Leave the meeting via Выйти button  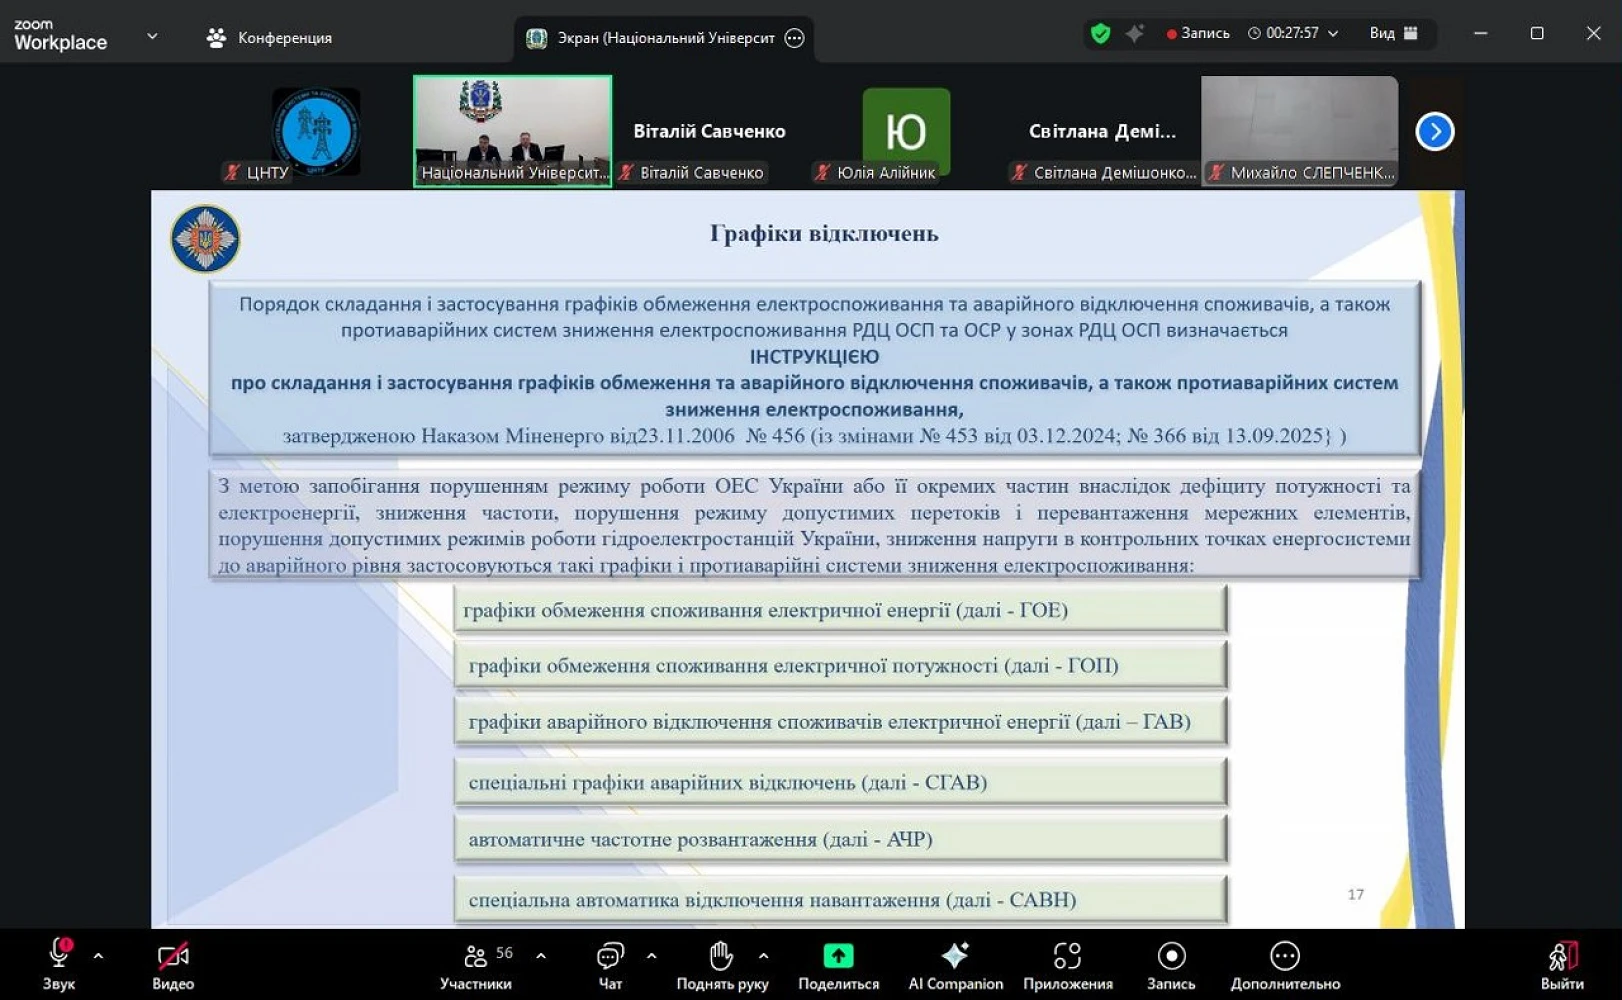point(1562,962)
